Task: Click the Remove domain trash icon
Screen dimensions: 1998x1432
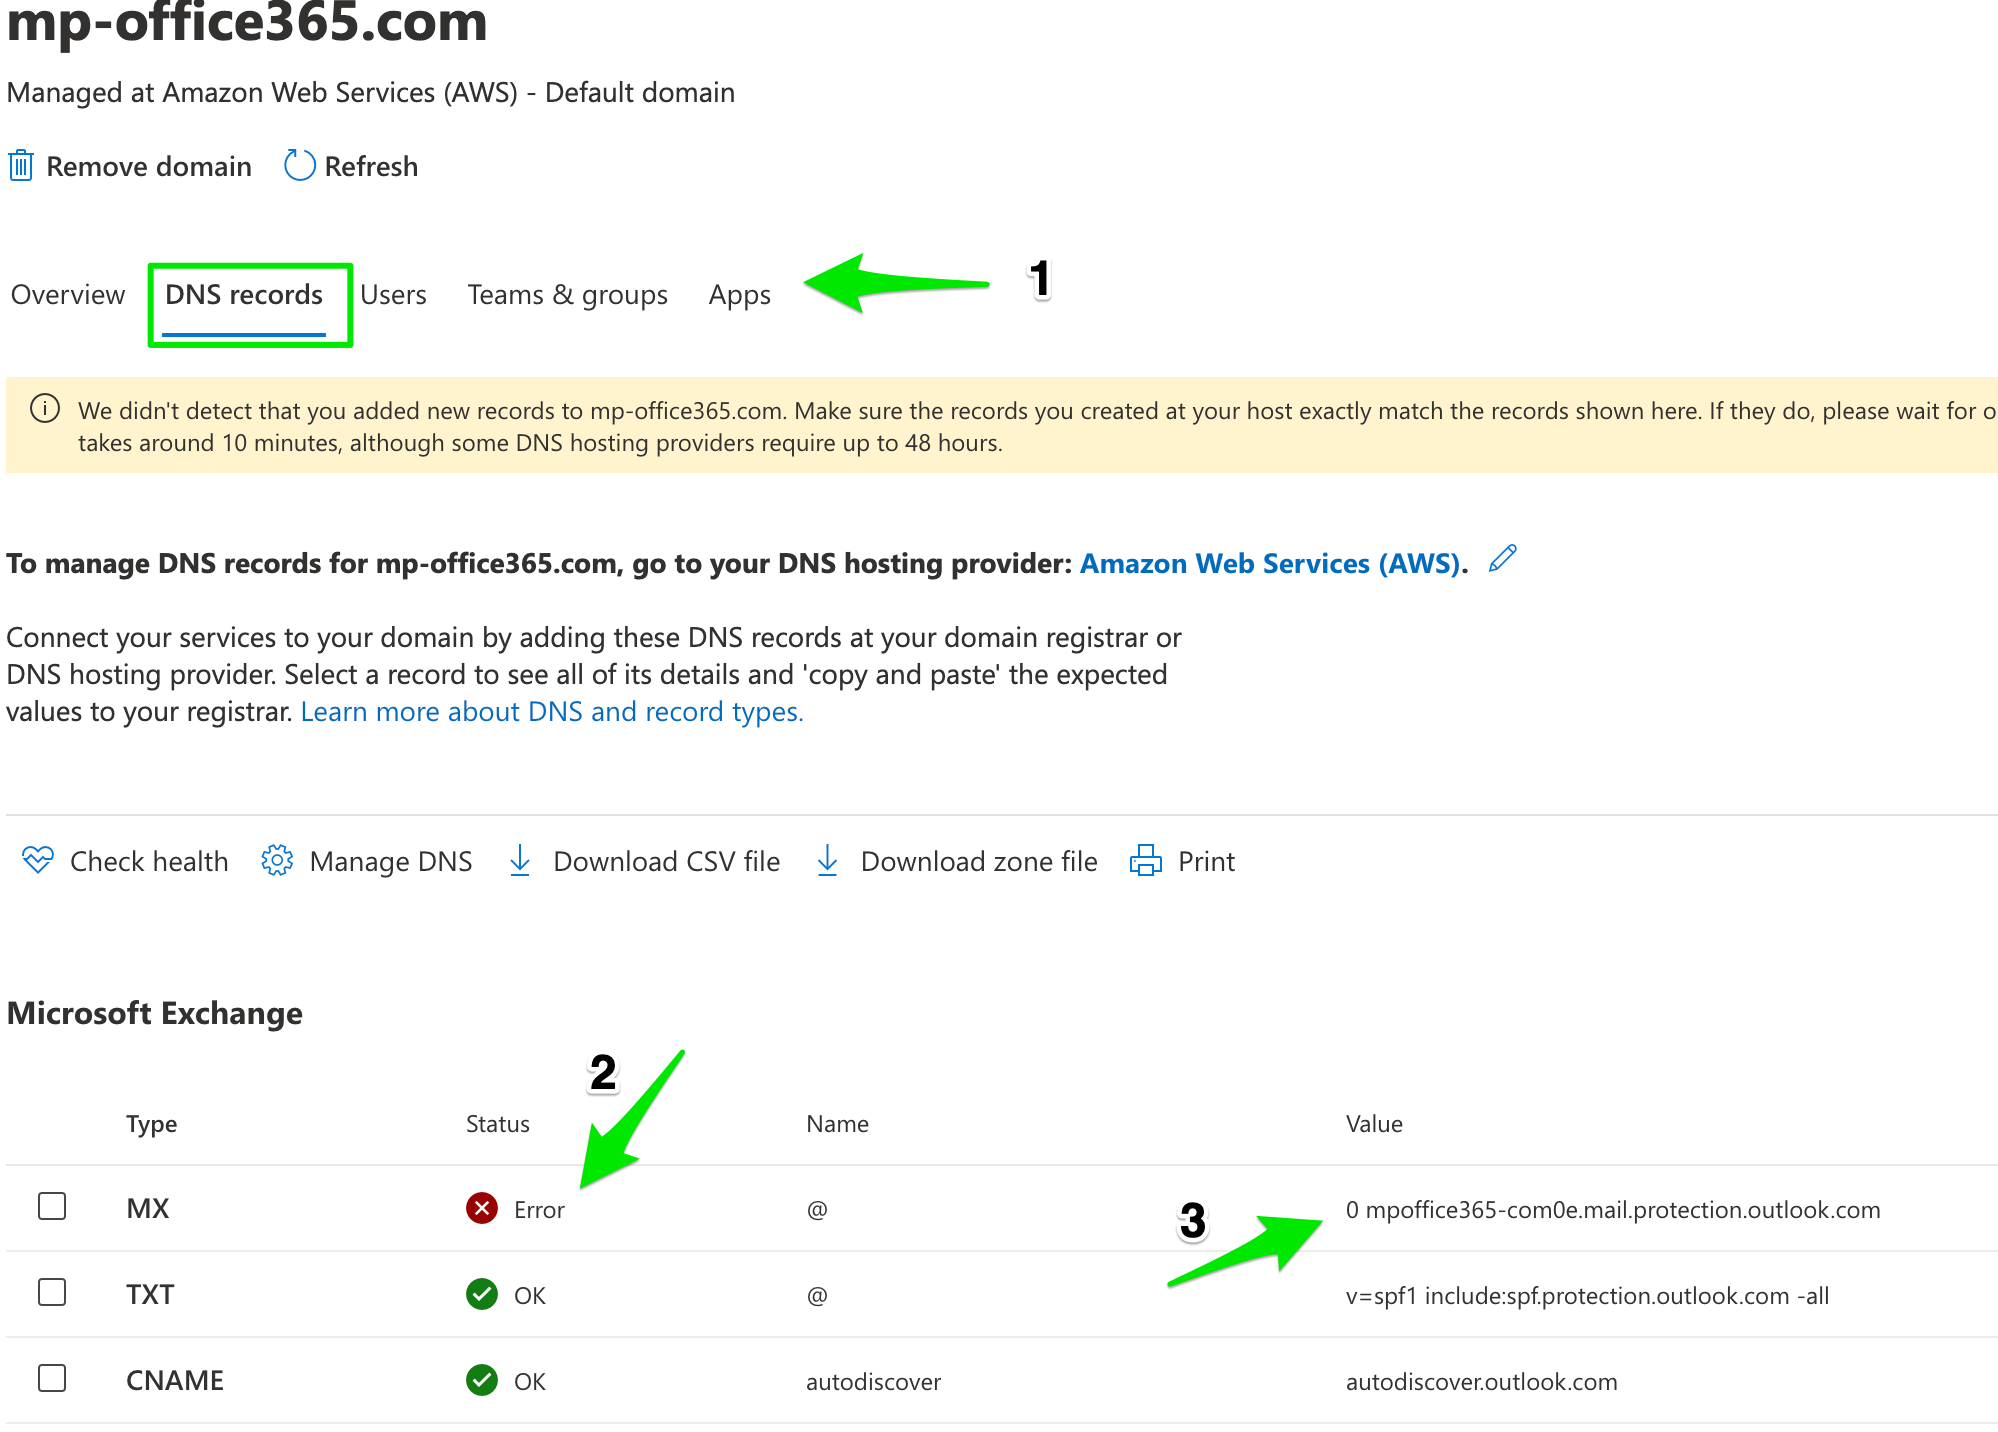Action: coord(21,165)
